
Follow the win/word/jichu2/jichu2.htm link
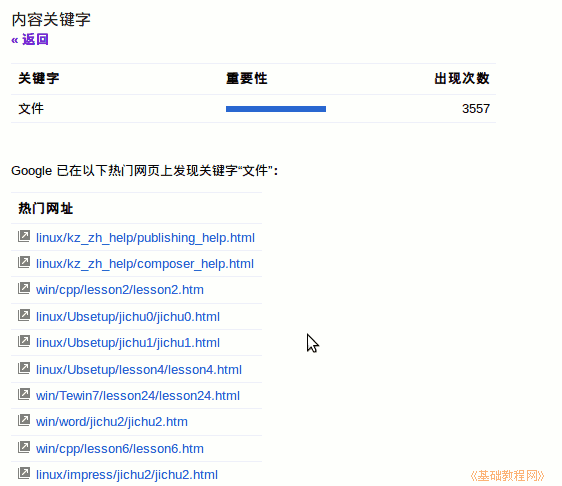tap(111, 422)
